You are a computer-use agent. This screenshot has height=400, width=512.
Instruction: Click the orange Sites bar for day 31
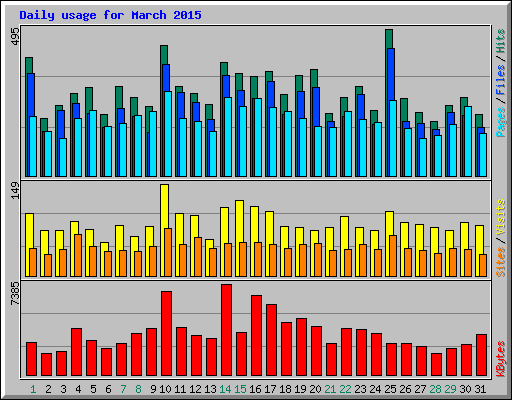483,265
